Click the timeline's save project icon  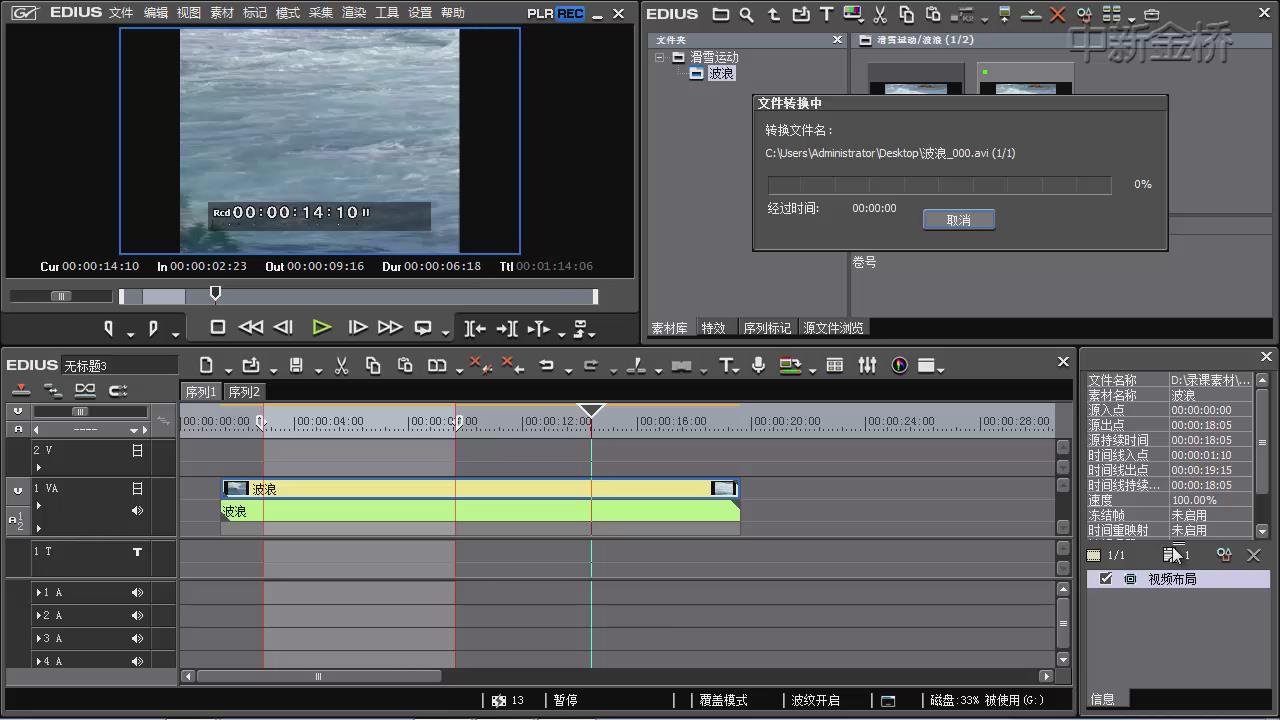[x=296, y=365]
